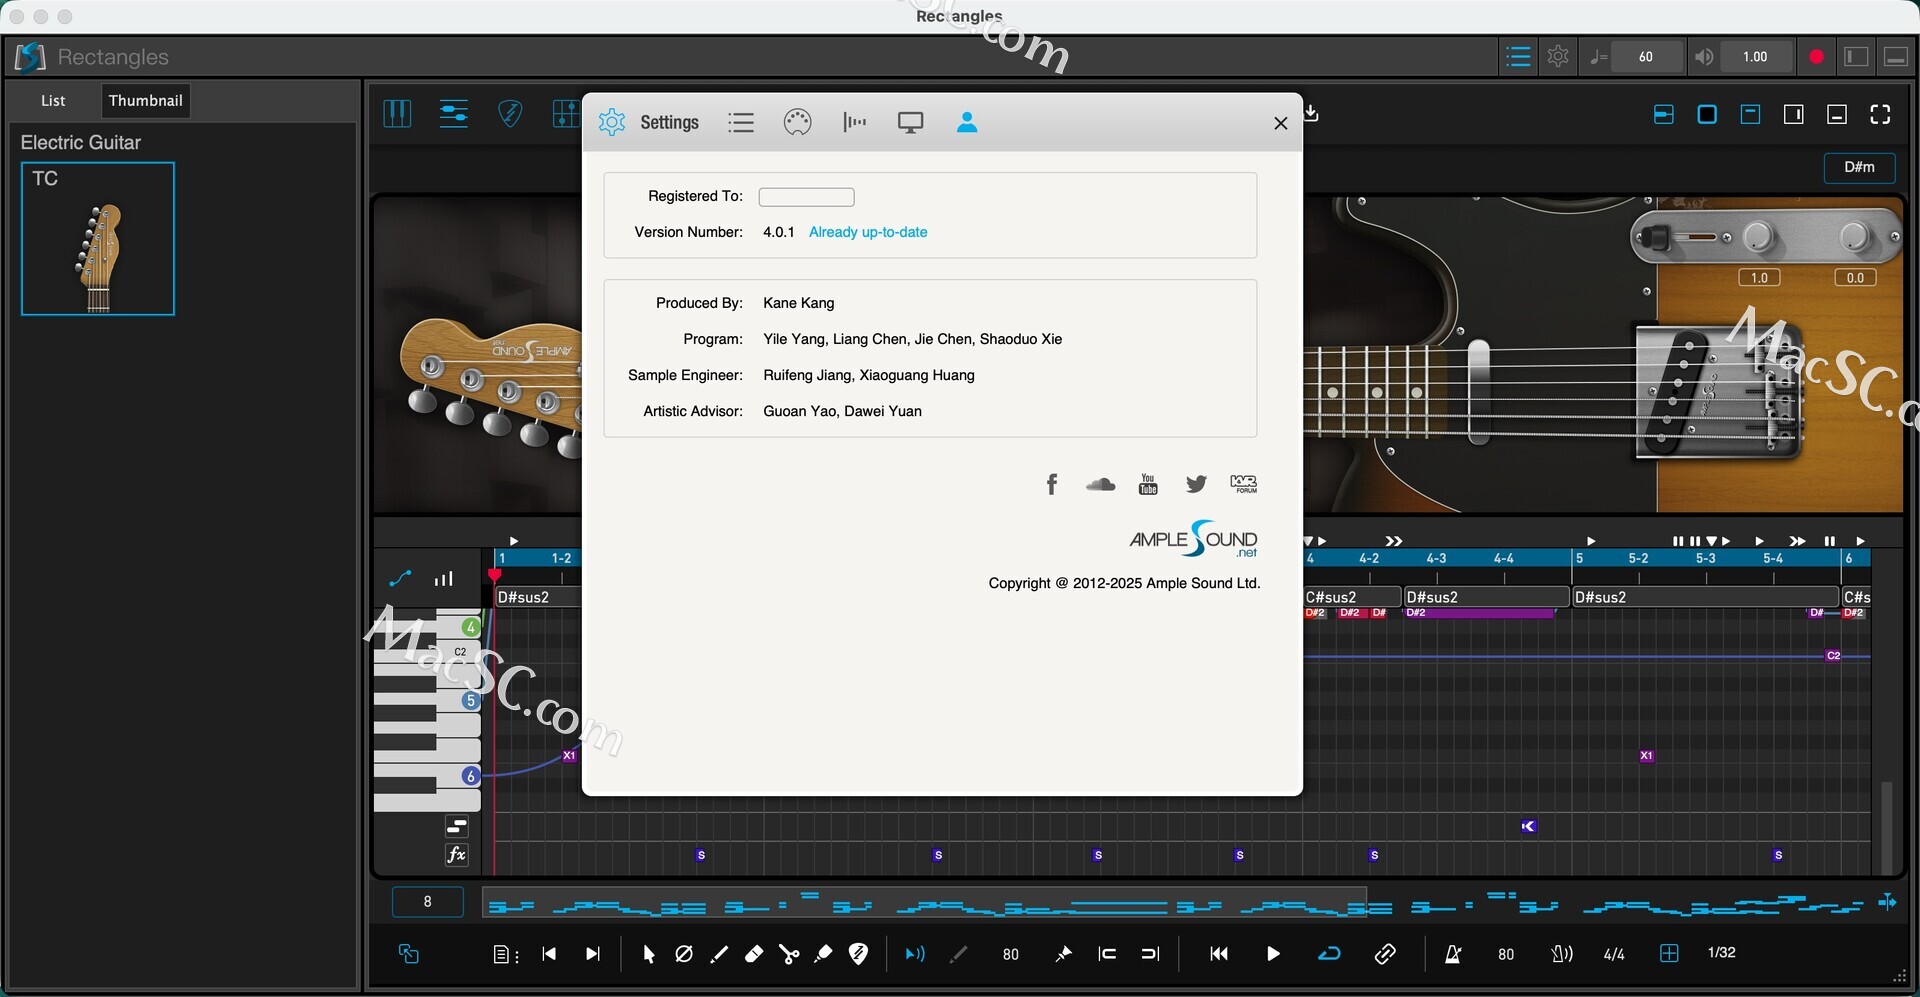Viewport: 1920px width, 997px height.
Task: Open Ample Sound YouTube channel
Action: tap(1148, 485)
